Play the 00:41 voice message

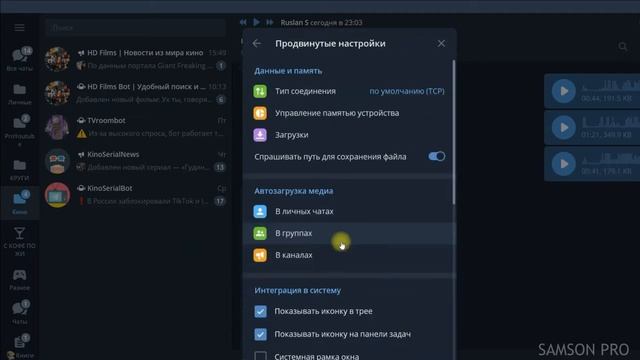[564, 164]
